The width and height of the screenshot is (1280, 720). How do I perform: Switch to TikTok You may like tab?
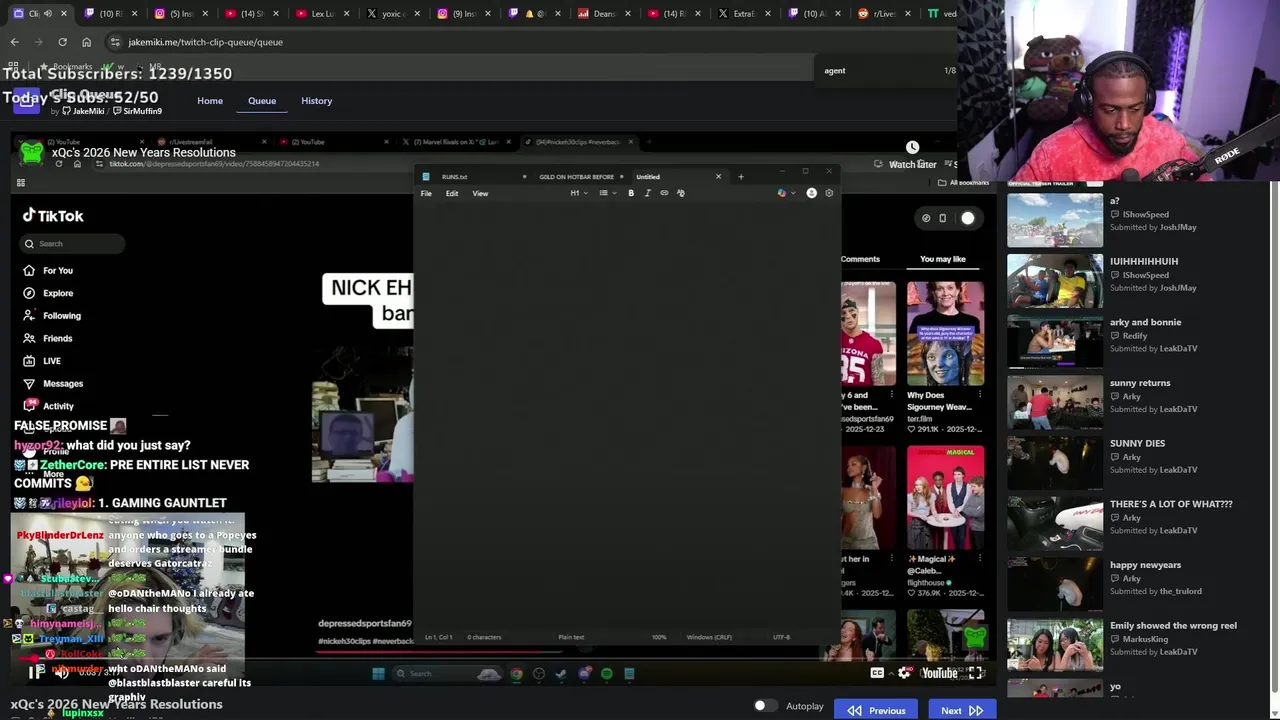tap(943, 259)
